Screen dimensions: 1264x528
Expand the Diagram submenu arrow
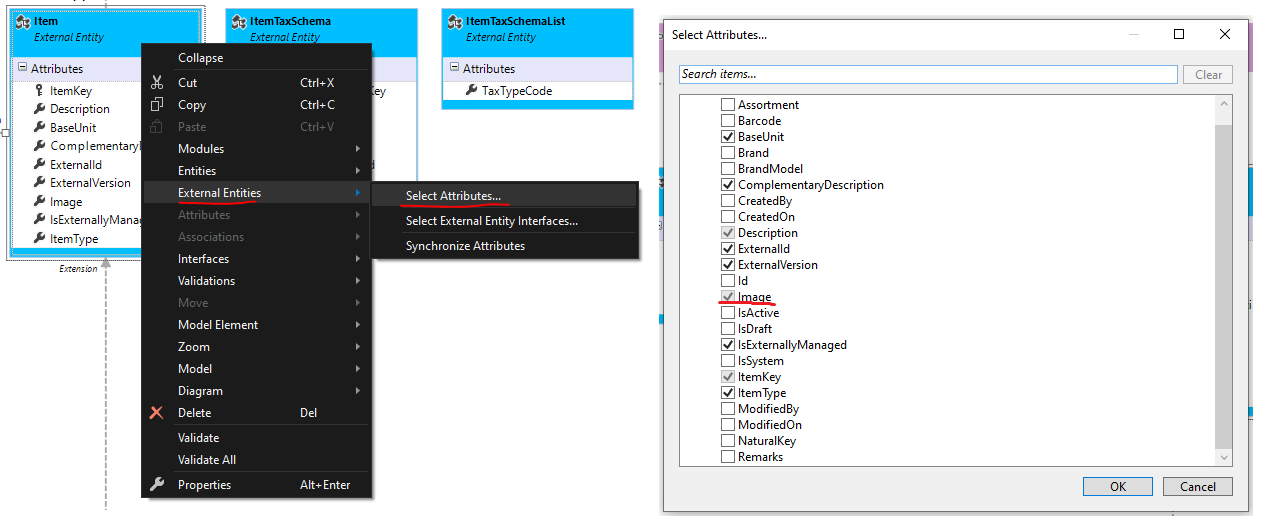pyautogui.click(x=357, y=391)
